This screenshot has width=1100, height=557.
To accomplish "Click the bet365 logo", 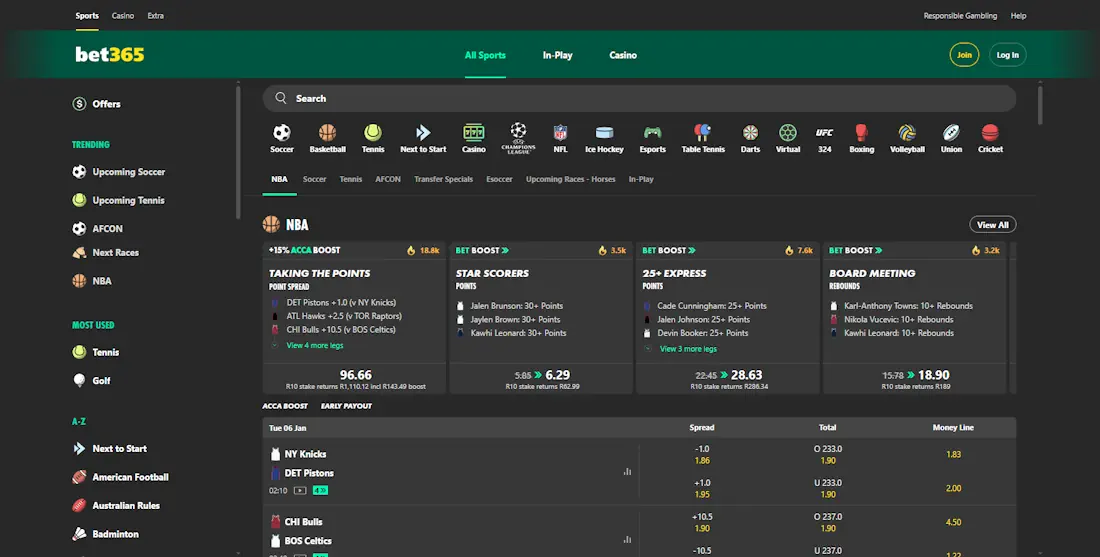I will click(109, 55).
